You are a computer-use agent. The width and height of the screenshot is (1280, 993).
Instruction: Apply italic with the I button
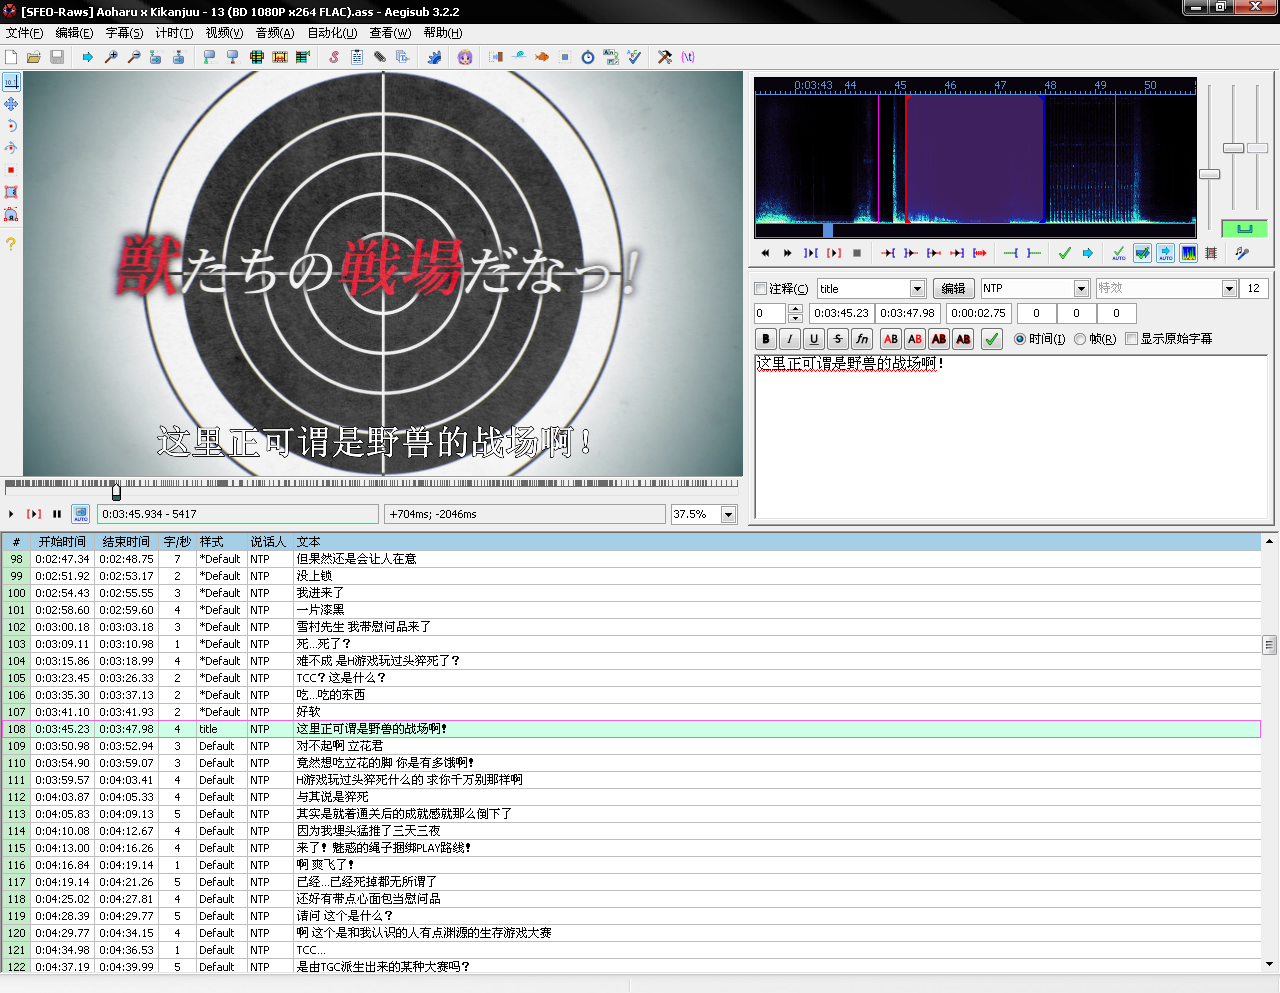point(790,339)
